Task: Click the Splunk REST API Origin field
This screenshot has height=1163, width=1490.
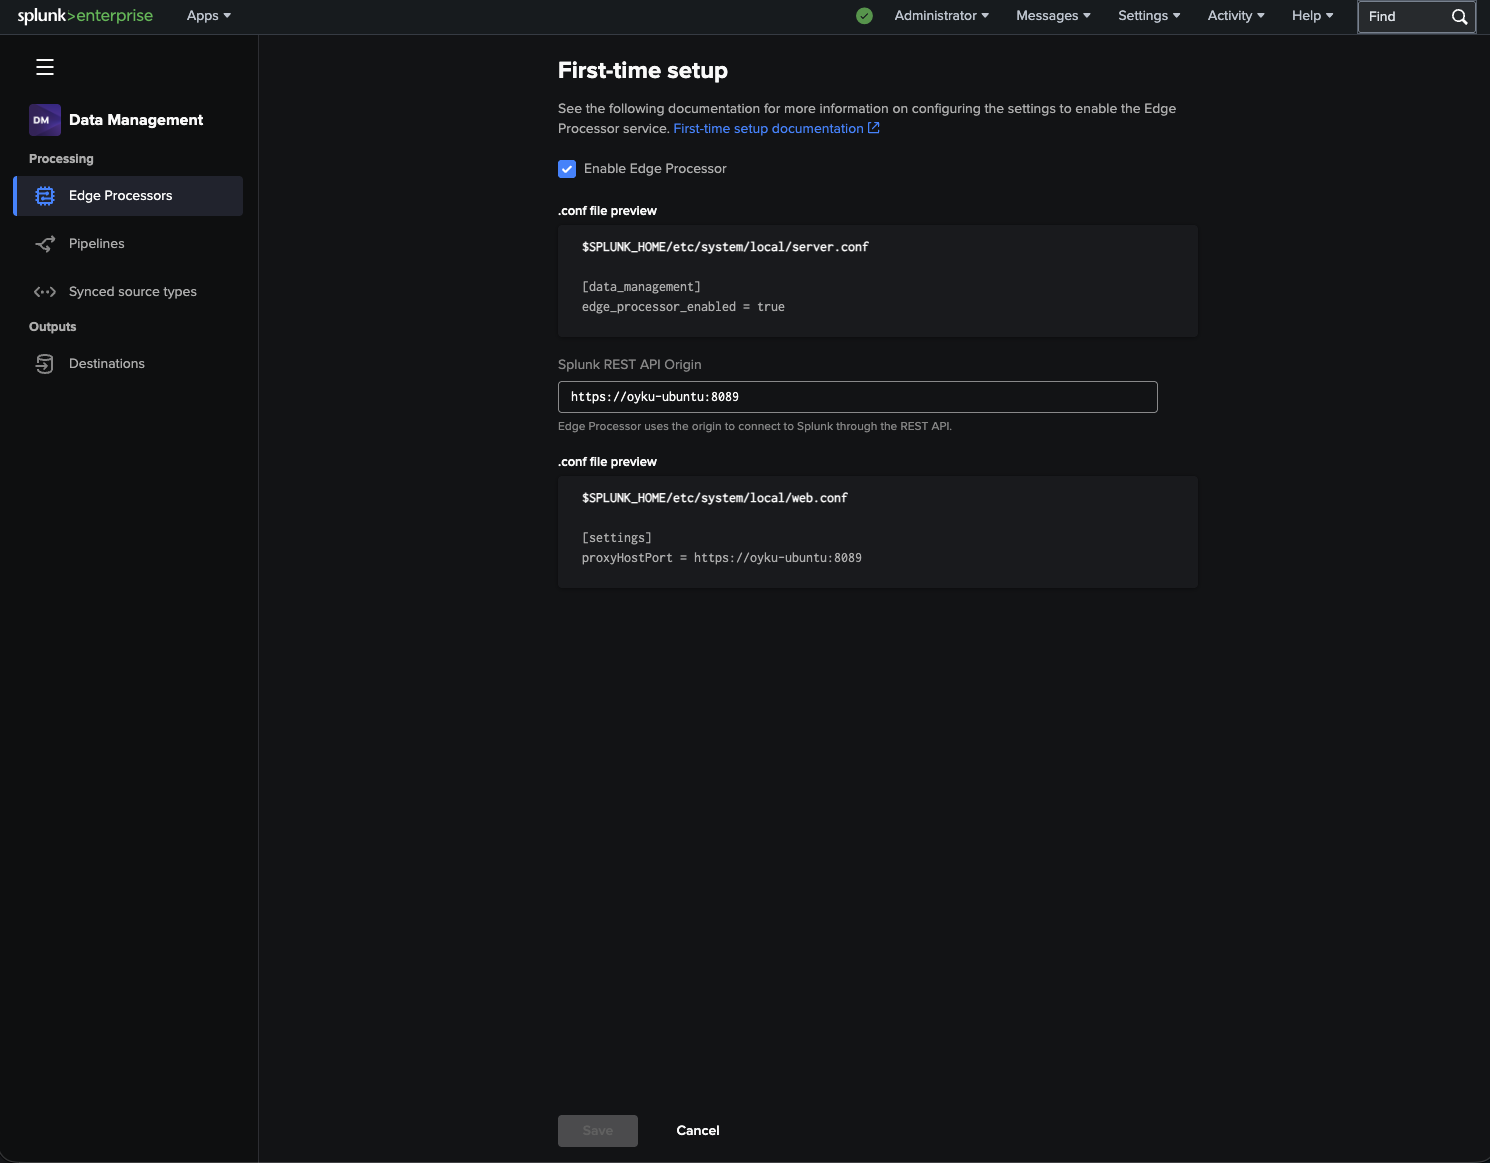Action: click(858, 397)
